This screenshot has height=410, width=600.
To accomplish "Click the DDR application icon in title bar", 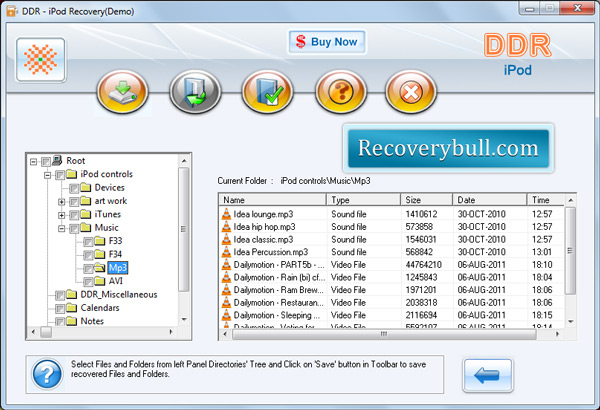I will (12, 11).
